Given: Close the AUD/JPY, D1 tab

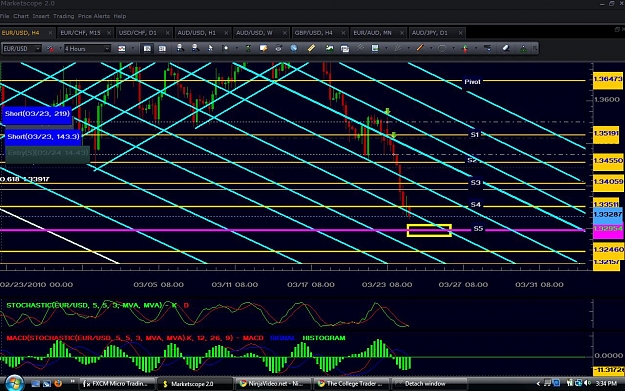Looking at the screenshot, I should (x=460, y=33).
